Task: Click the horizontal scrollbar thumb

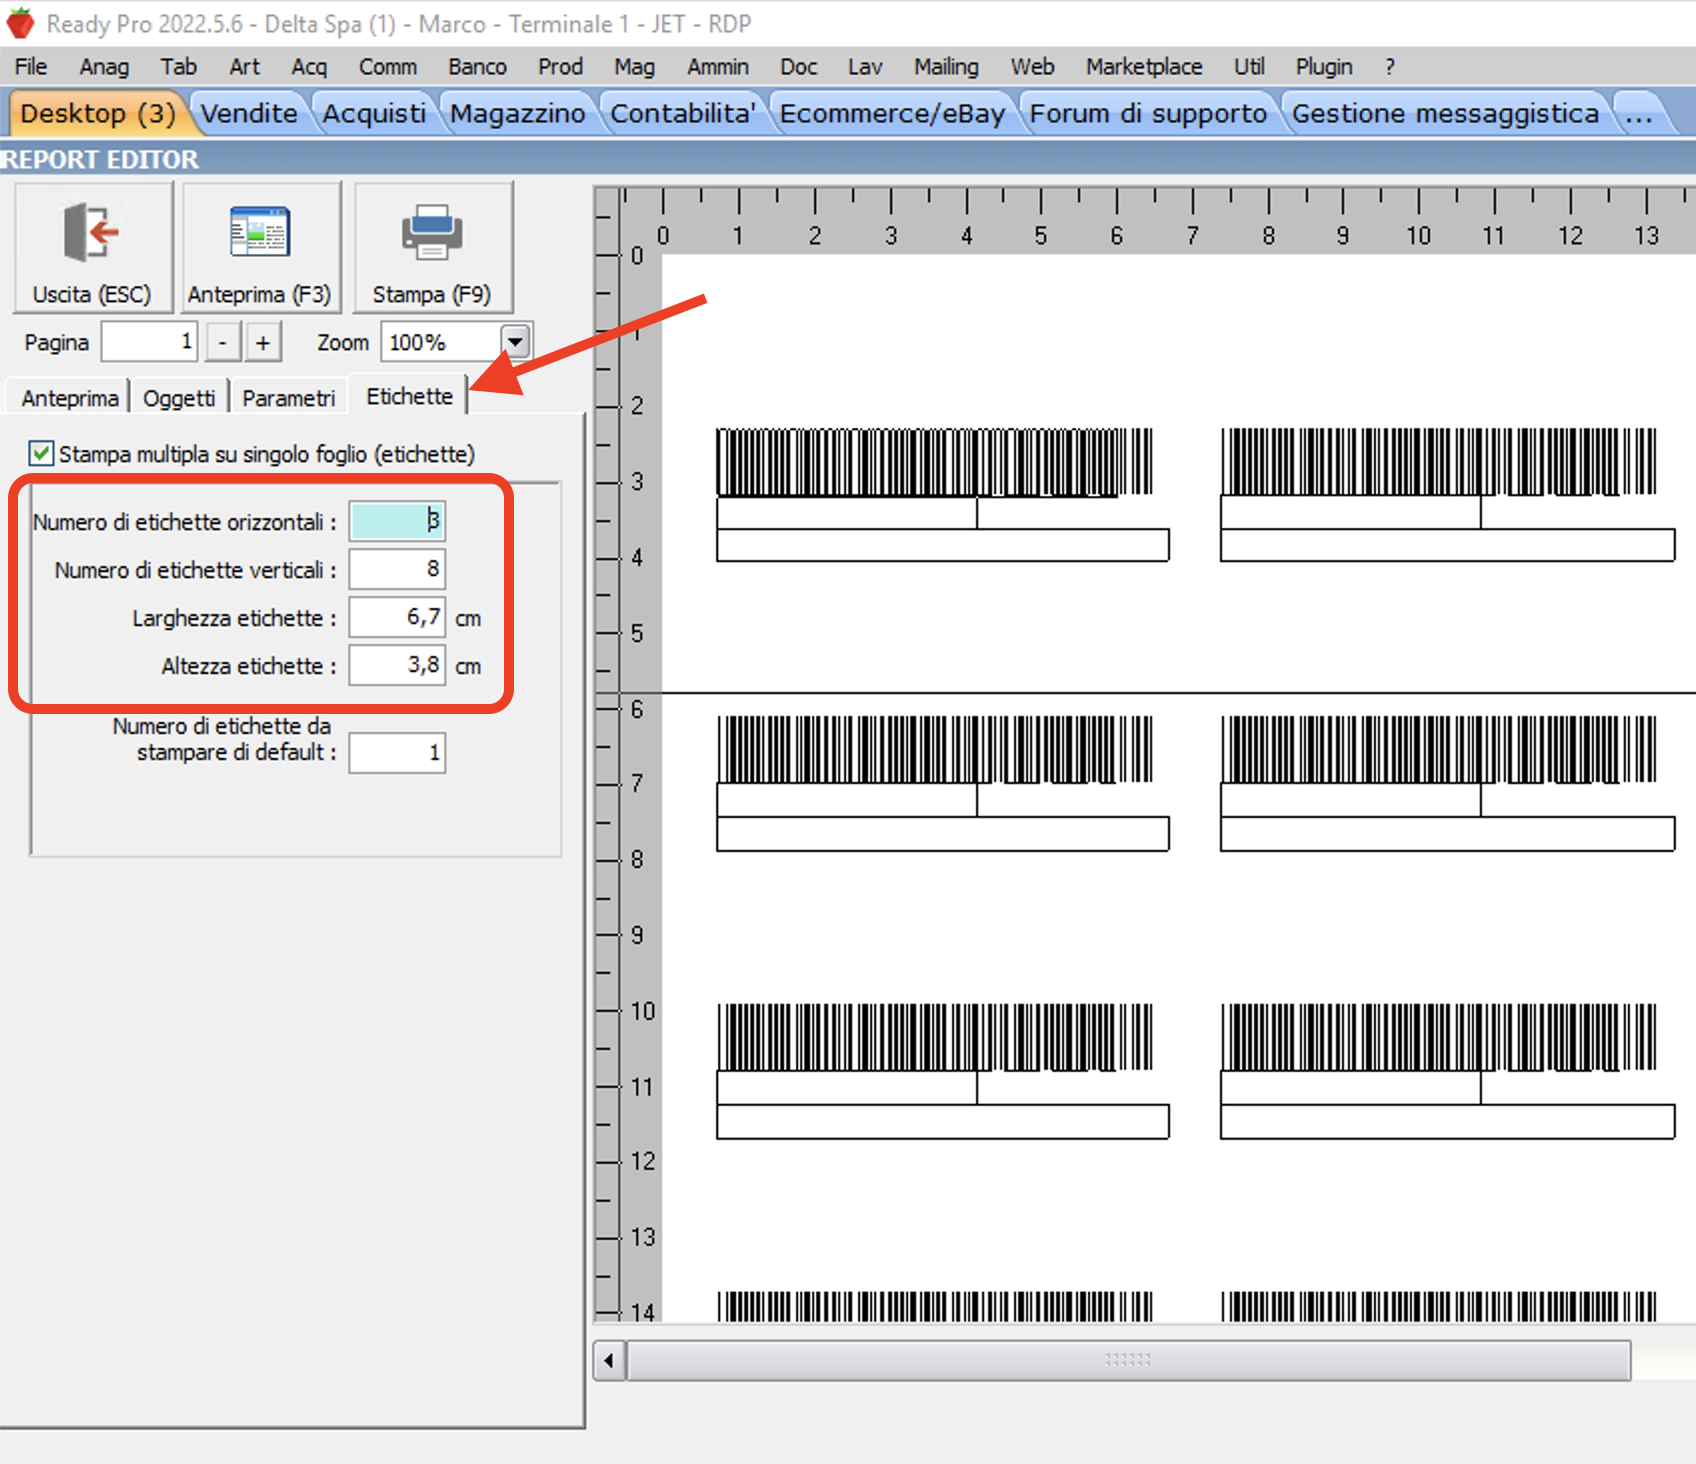Action: pos(1128,1360)
